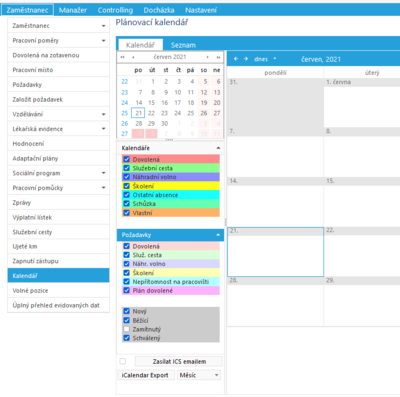Open the dropdown arrow next to dnes

pos(275,59)
